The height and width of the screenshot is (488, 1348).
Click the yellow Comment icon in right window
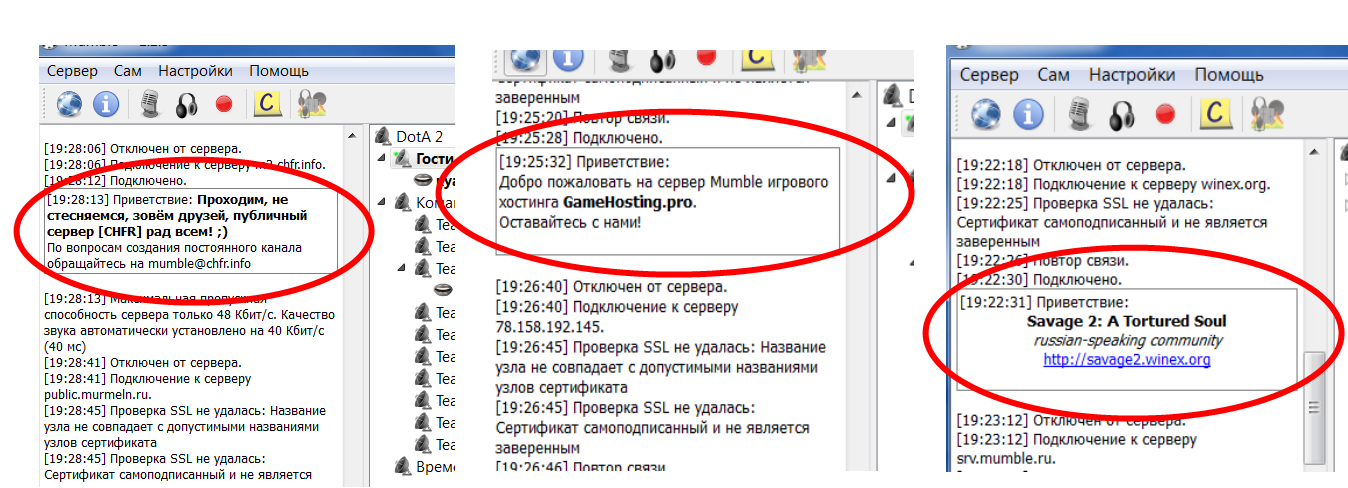click(x=1214, y=113)
